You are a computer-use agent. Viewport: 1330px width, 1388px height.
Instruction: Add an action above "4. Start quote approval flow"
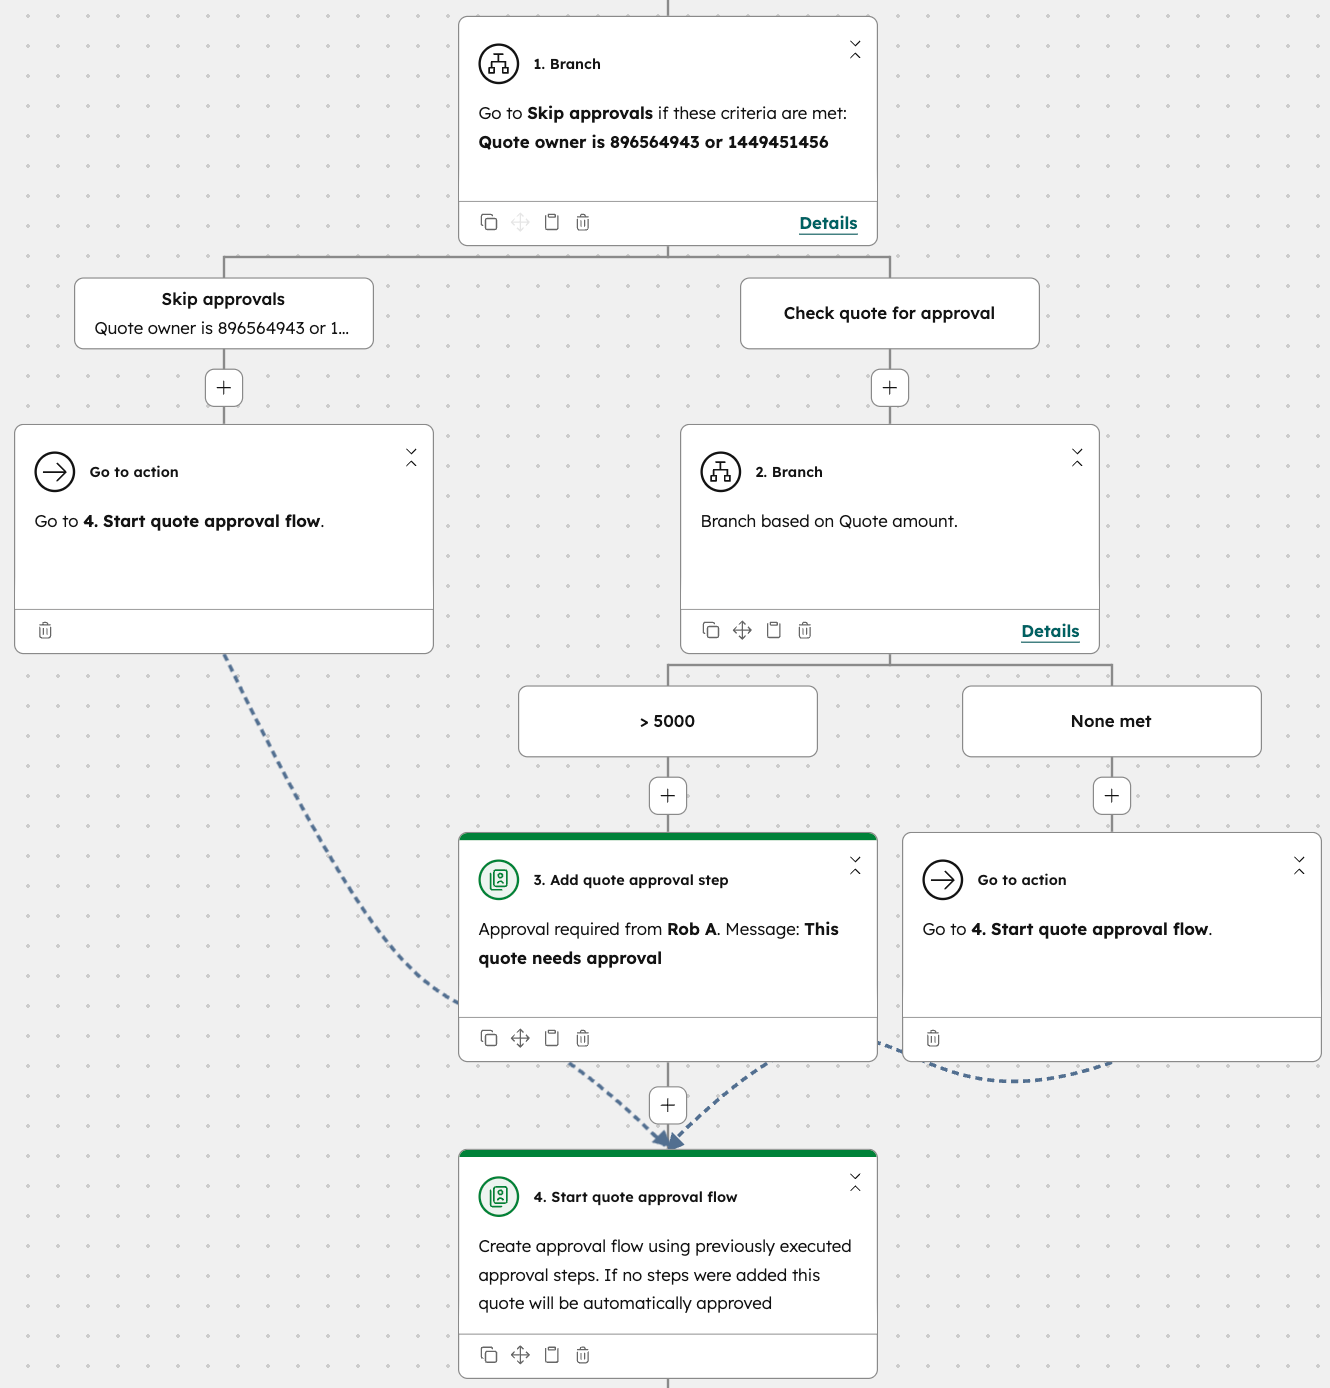coord(667,1105)
